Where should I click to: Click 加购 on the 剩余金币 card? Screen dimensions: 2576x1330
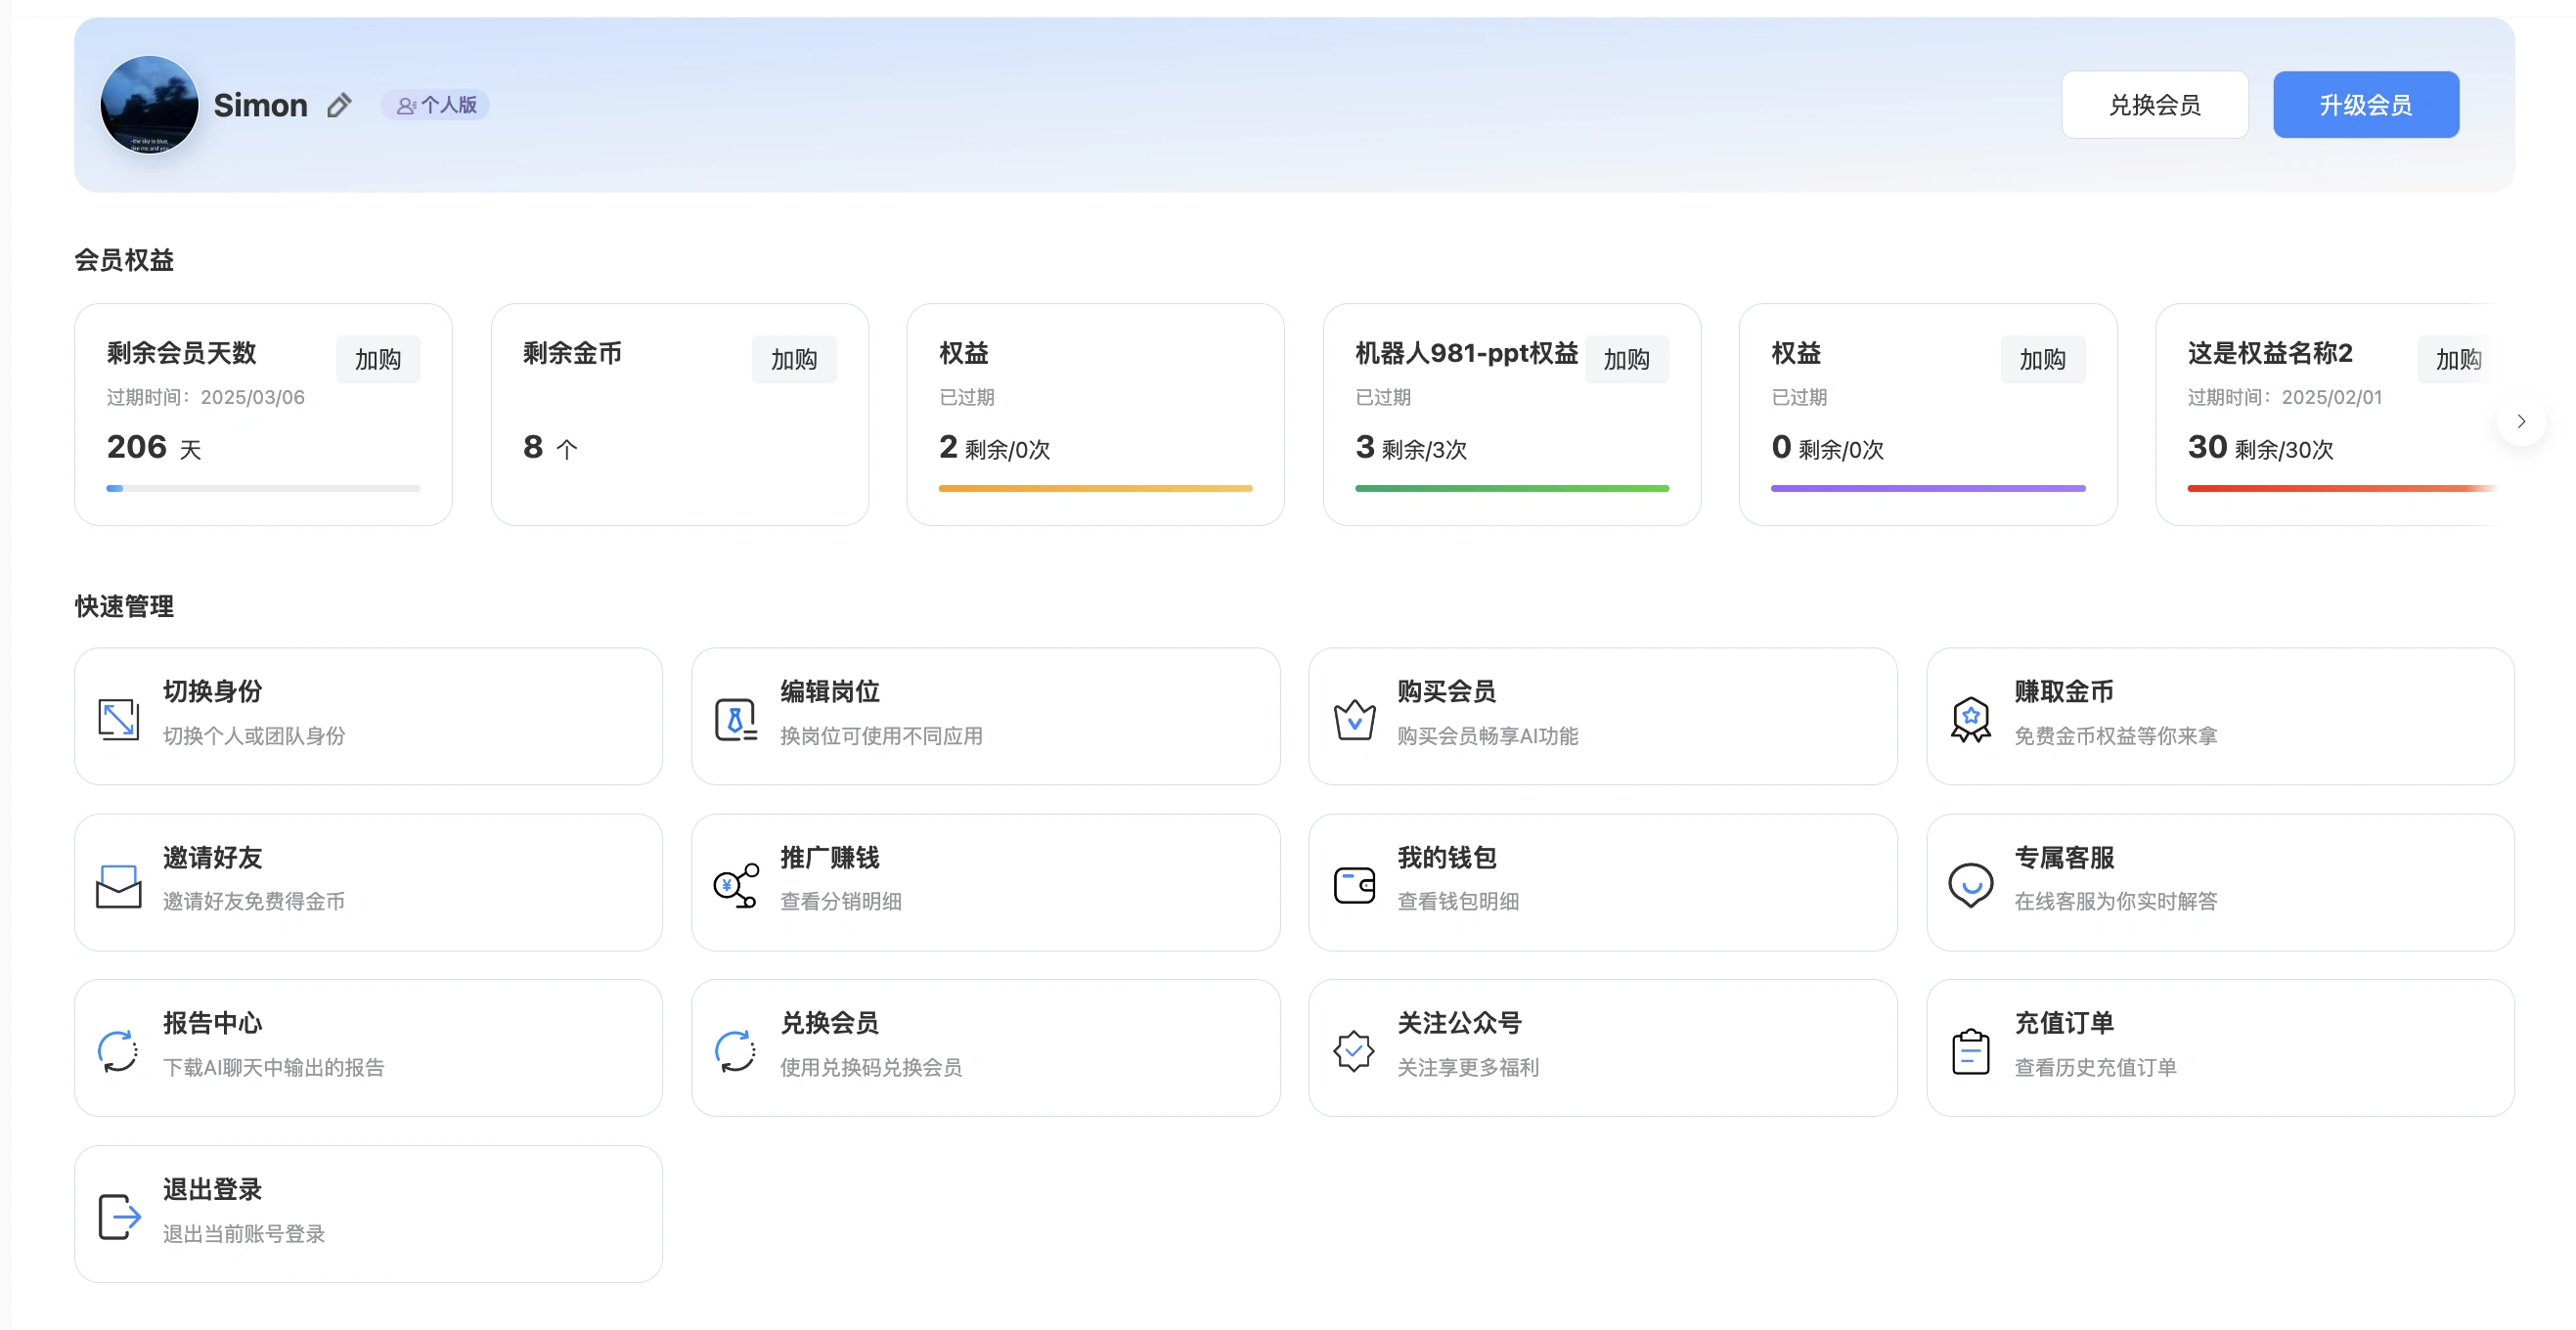793,359
